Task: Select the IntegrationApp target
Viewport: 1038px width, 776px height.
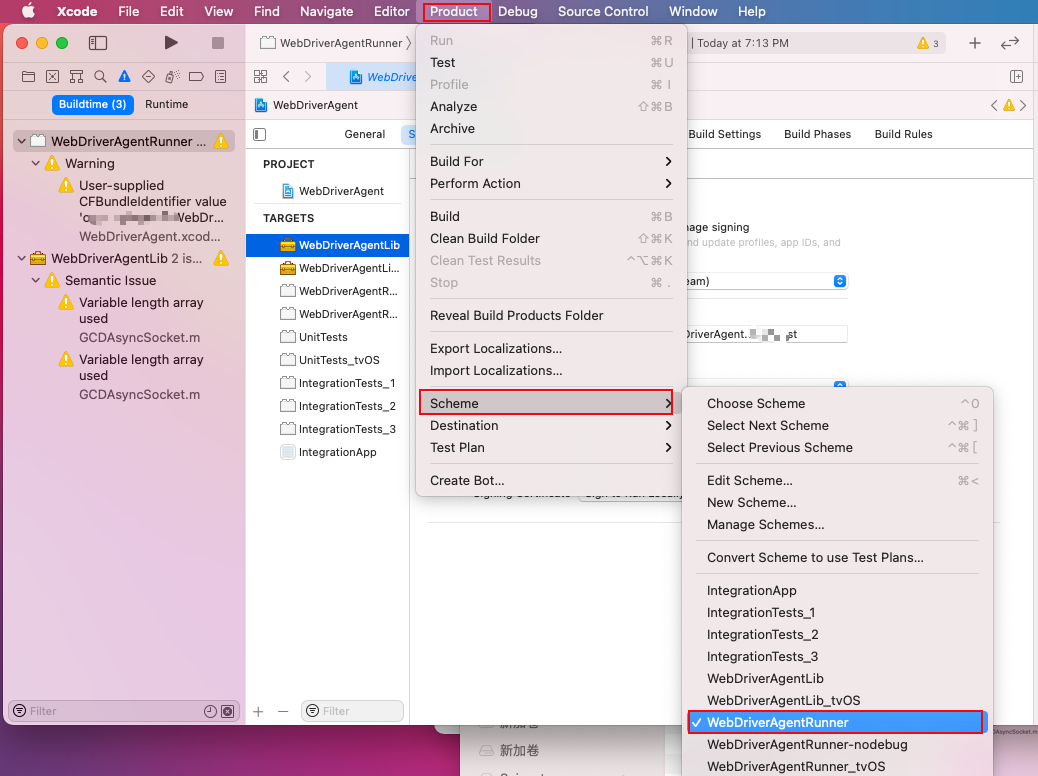Action: tap(328, 452)
